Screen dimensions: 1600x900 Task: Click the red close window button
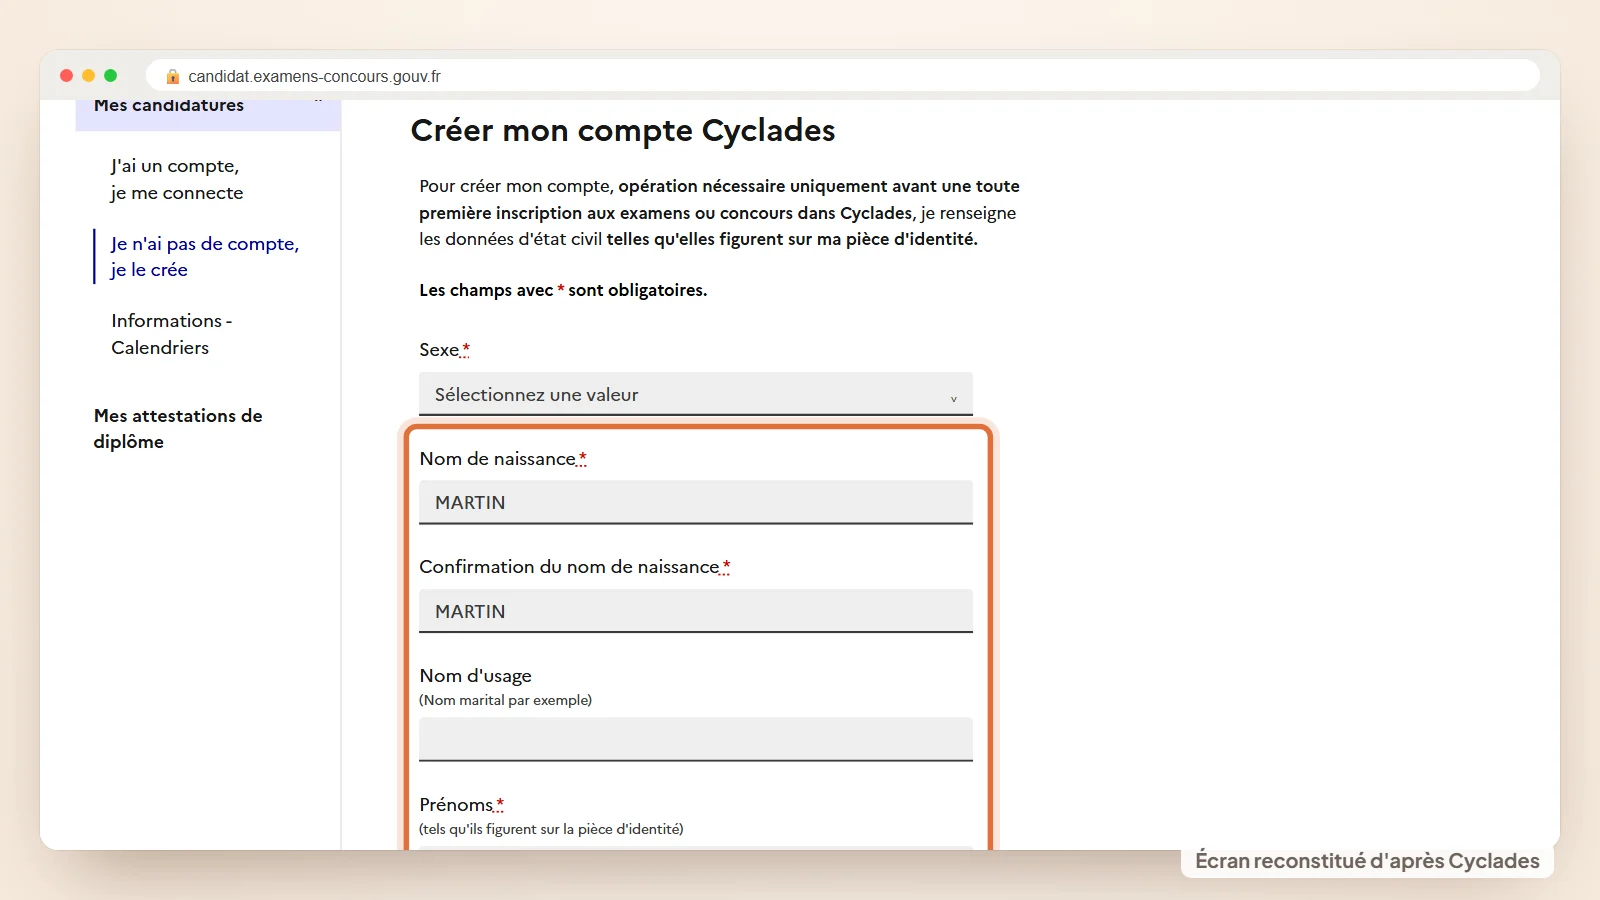point(67,76)
